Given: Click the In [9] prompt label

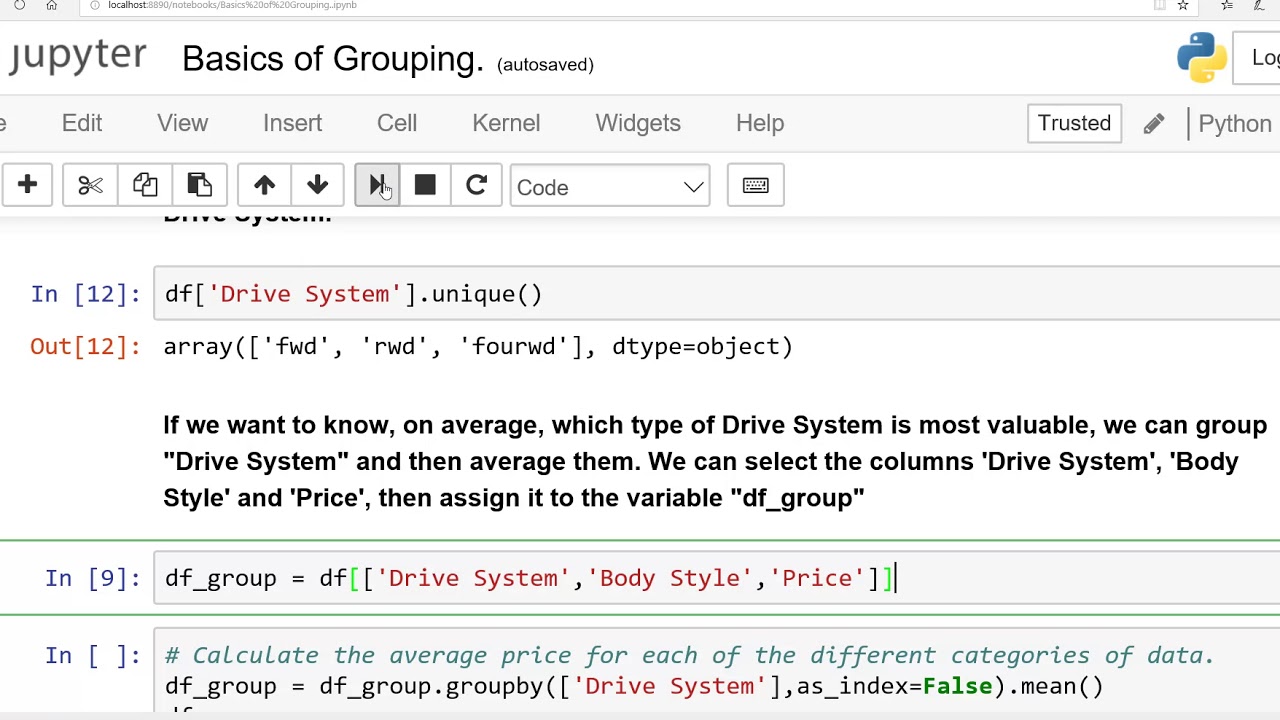Looking at the screenshot, I should click(x=92, y=578).
